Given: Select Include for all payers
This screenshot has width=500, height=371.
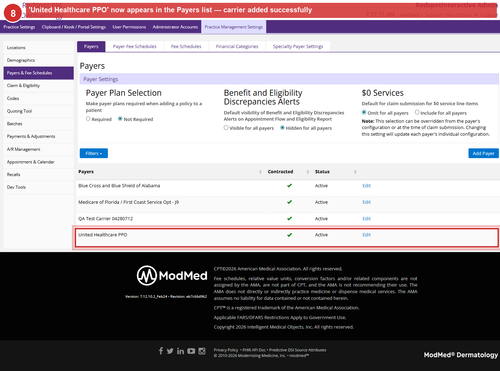Looking at the screenshot, I should click(x=417, y=112).
